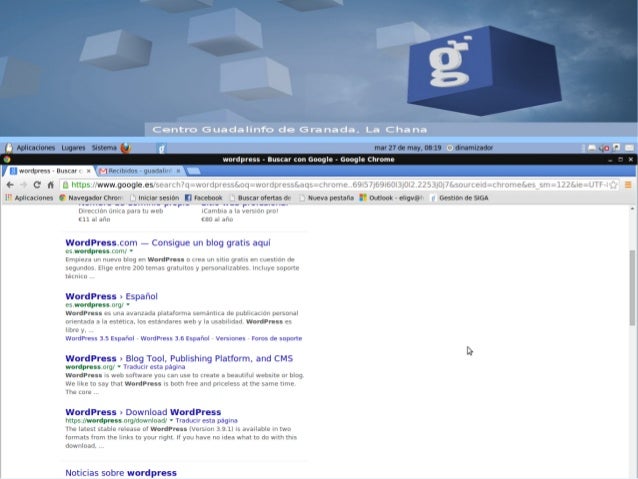Open the 'Foros de soporte' sitelink
Screen dimensions: 638x479
coord(277,338)
